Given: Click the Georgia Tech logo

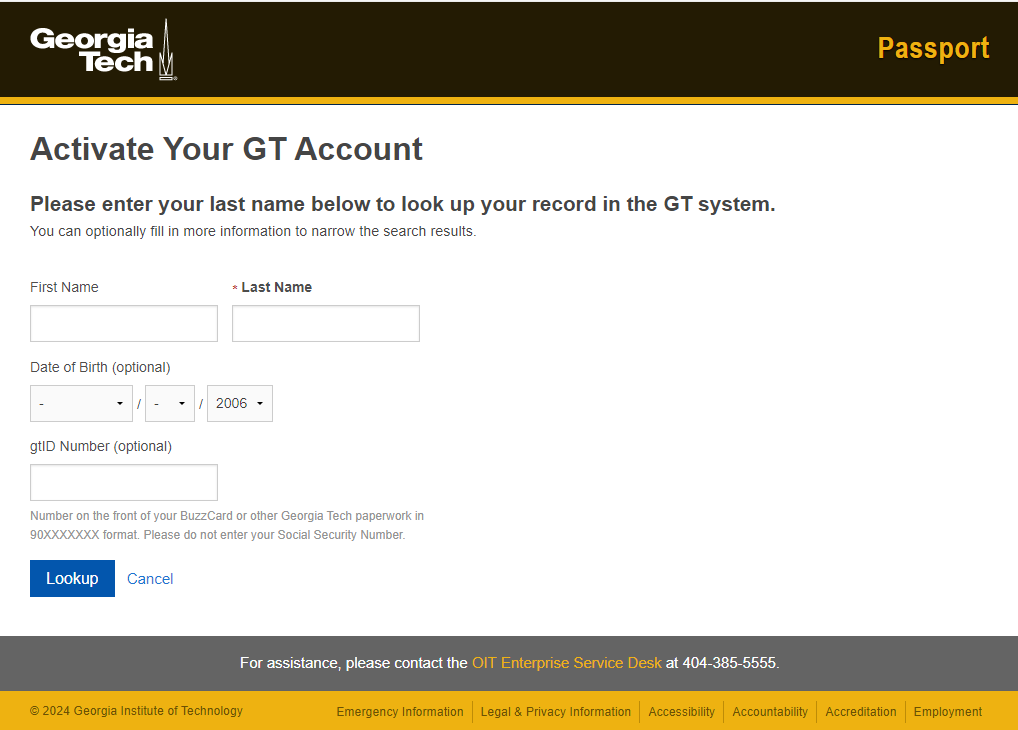Looking at the screenshot, I should [x=103, y=49].
